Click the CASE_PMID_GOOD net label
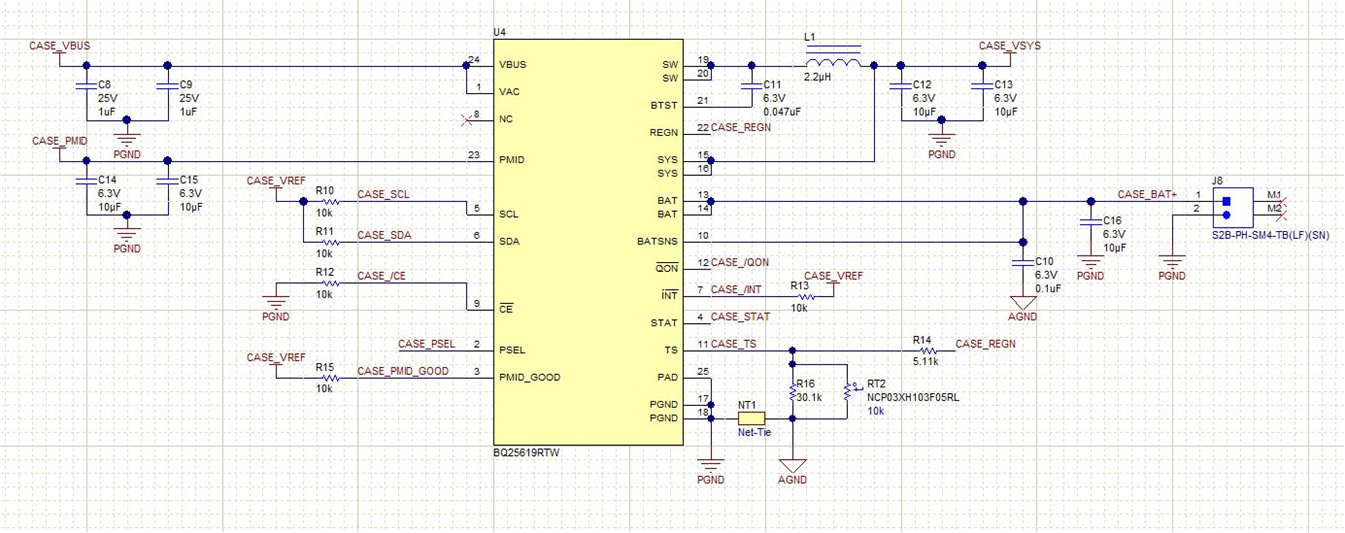The image size is (1345, 533). [x=403, y=371]
